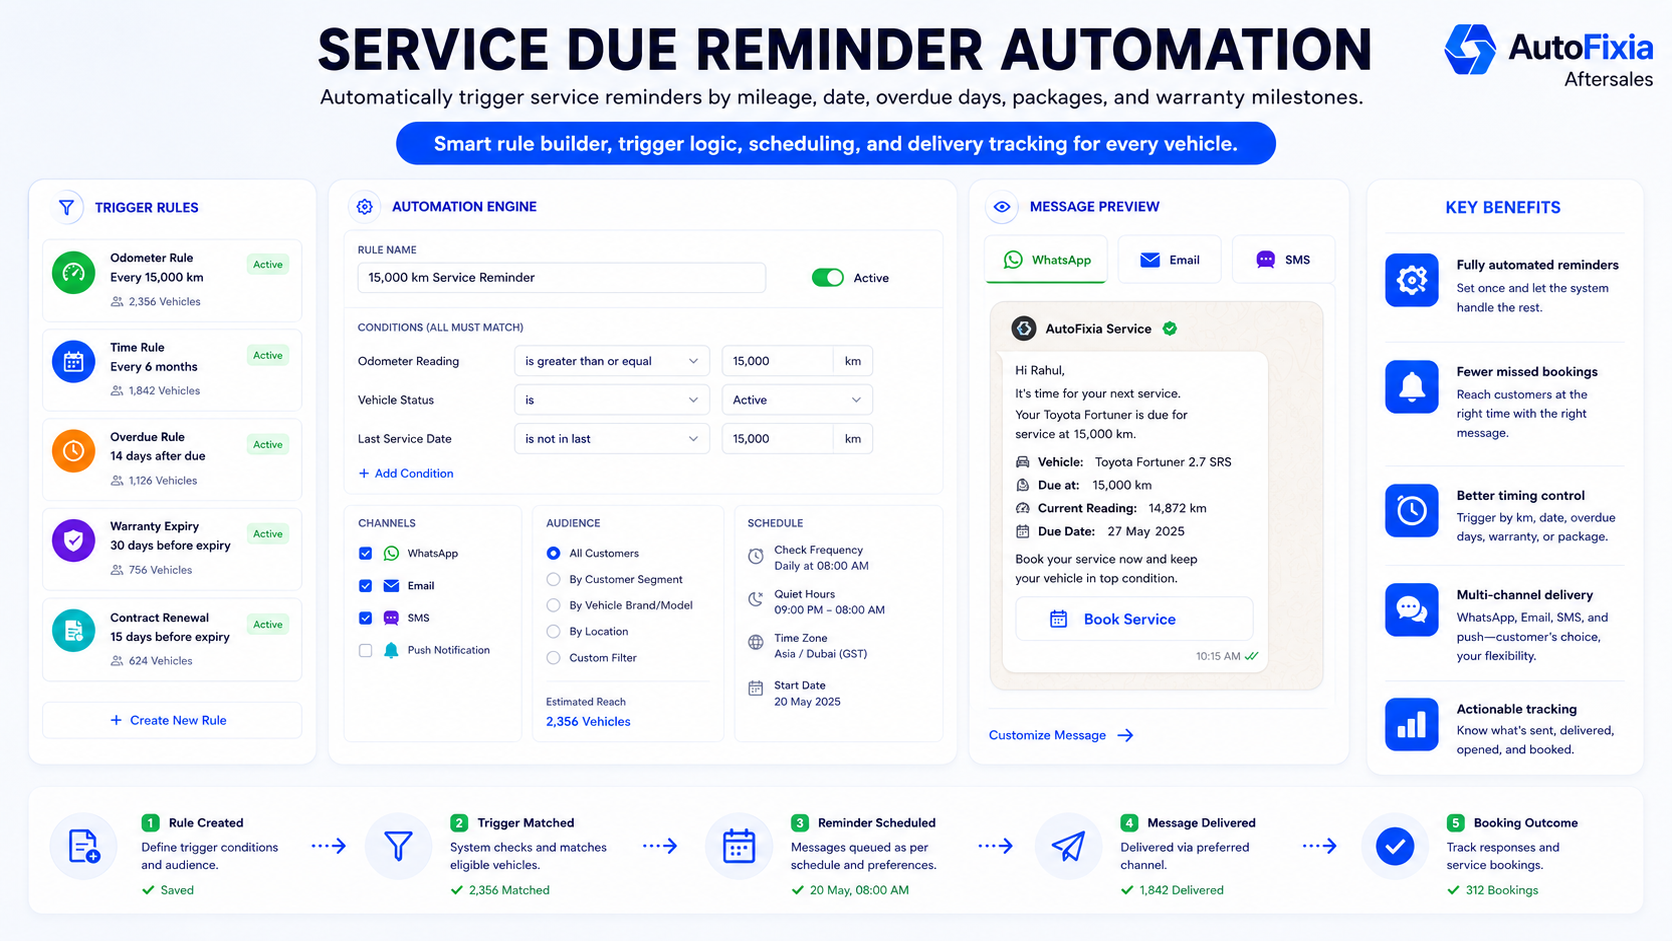The height and width of the screenshot is (941, 1672).
Task: Click the Check Frequency clock icon
Action: (x=756, y=557)
